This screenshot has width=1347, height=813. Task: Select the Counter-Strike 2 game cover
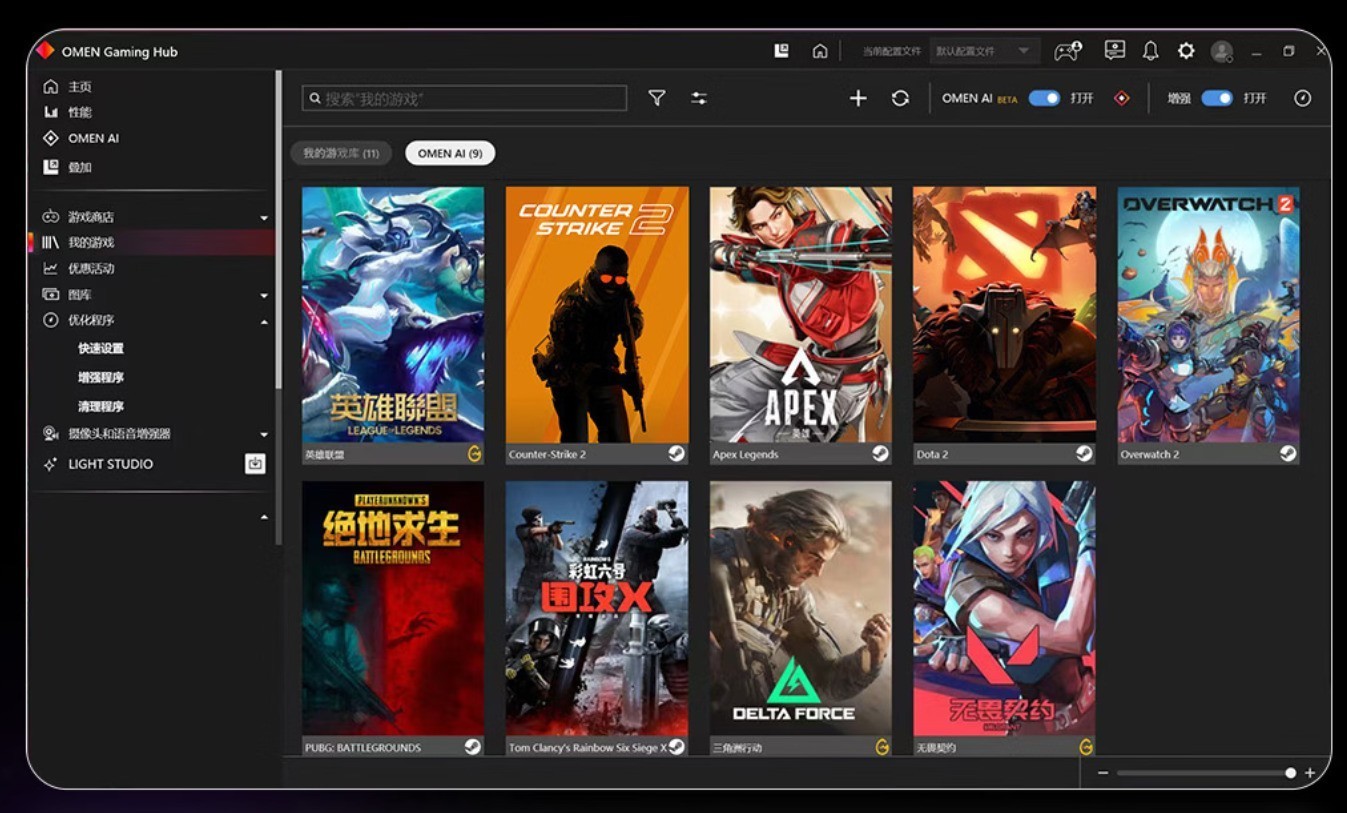pyautogui.click(x=597, y=314)
